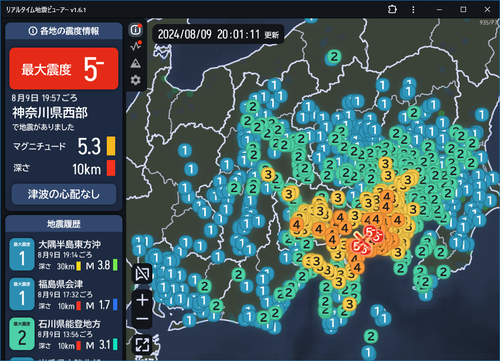Screen dimensions: 500x361
Task: Click the red 最大震度 5- banner
Action: (x=64, y=69)
